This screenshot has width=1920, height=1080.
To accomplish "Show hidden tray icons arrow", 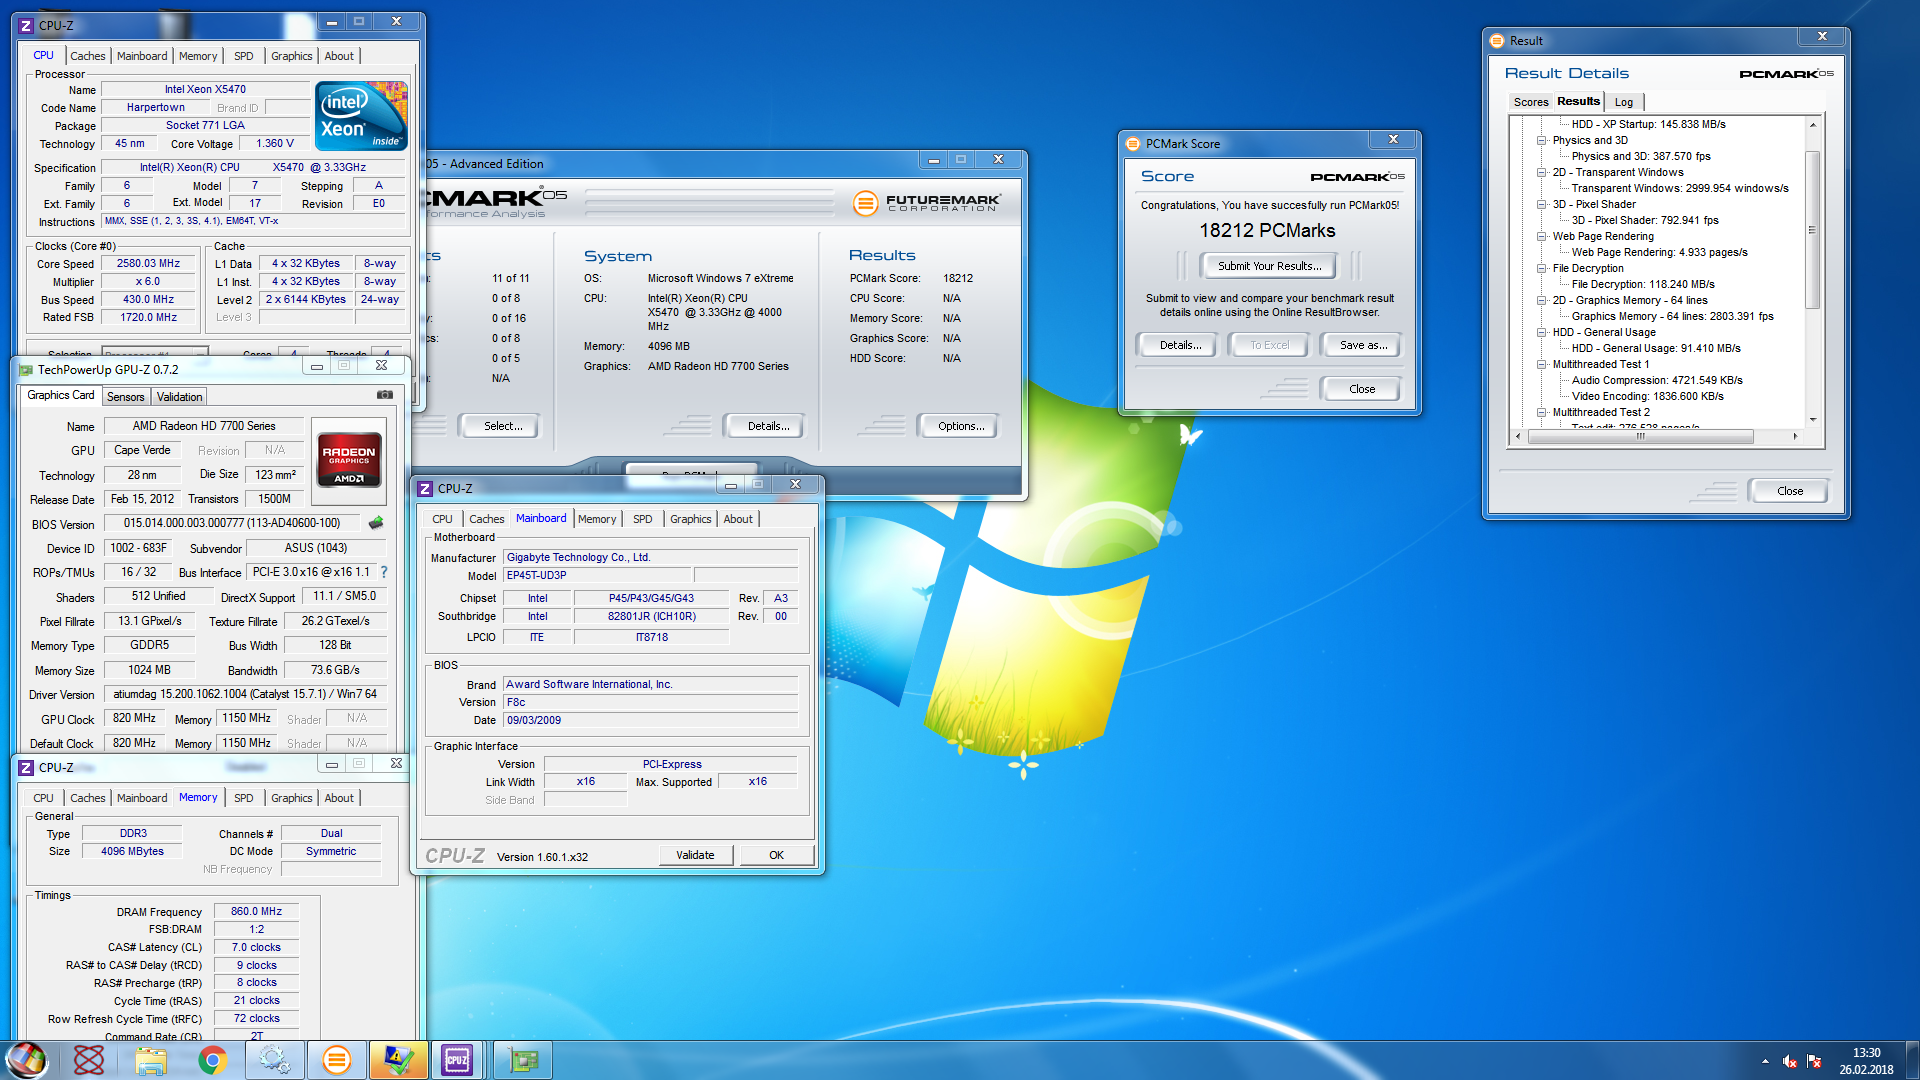I will click(x=1765, y=1061).
